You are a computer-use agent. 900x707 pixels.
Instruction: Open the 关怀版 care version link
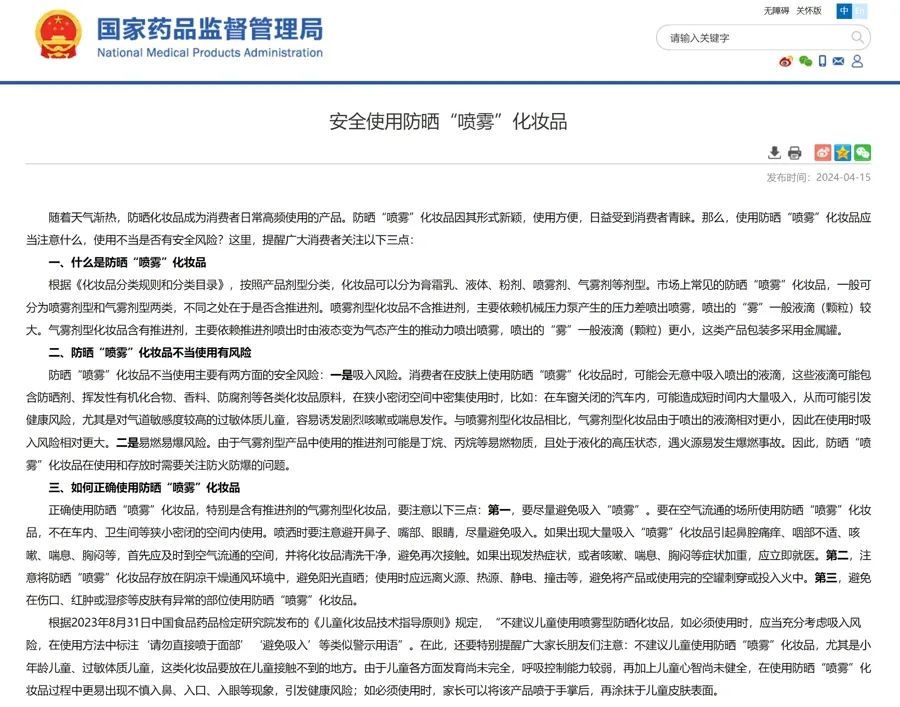point(809,11)
